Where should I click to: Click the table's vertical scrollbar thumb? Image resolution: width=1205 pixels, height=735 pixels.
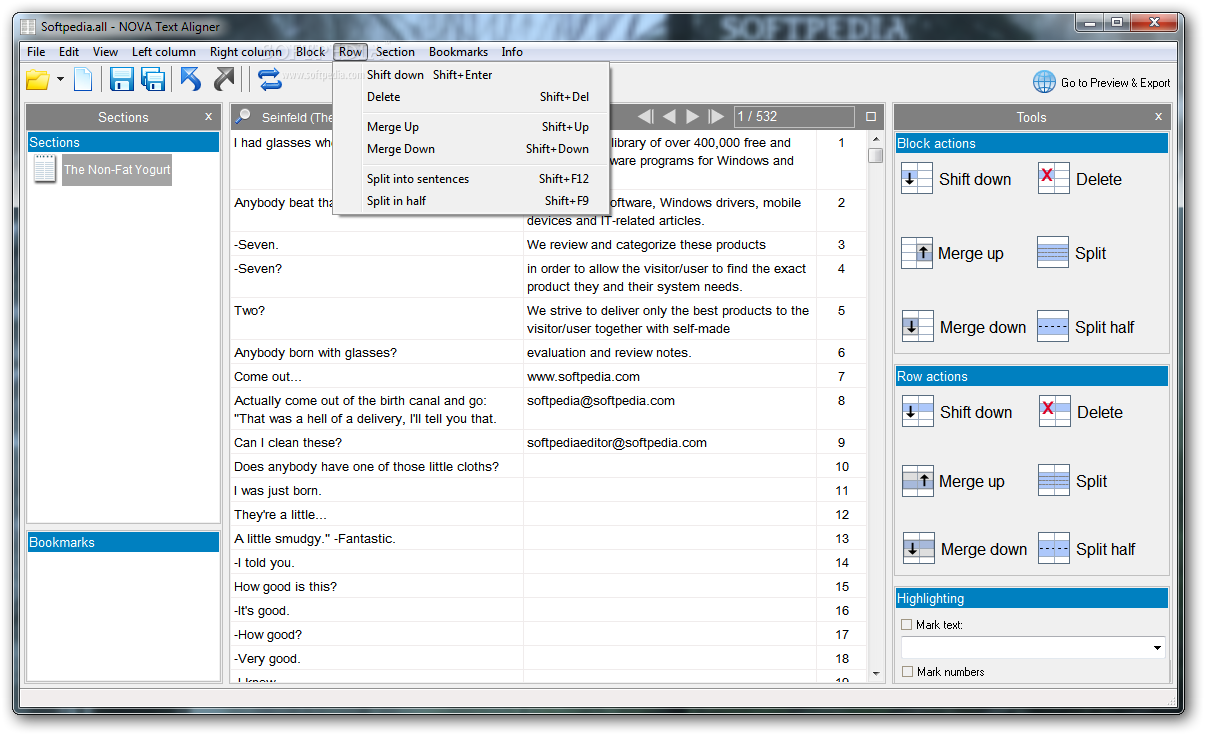coord(876,155)
